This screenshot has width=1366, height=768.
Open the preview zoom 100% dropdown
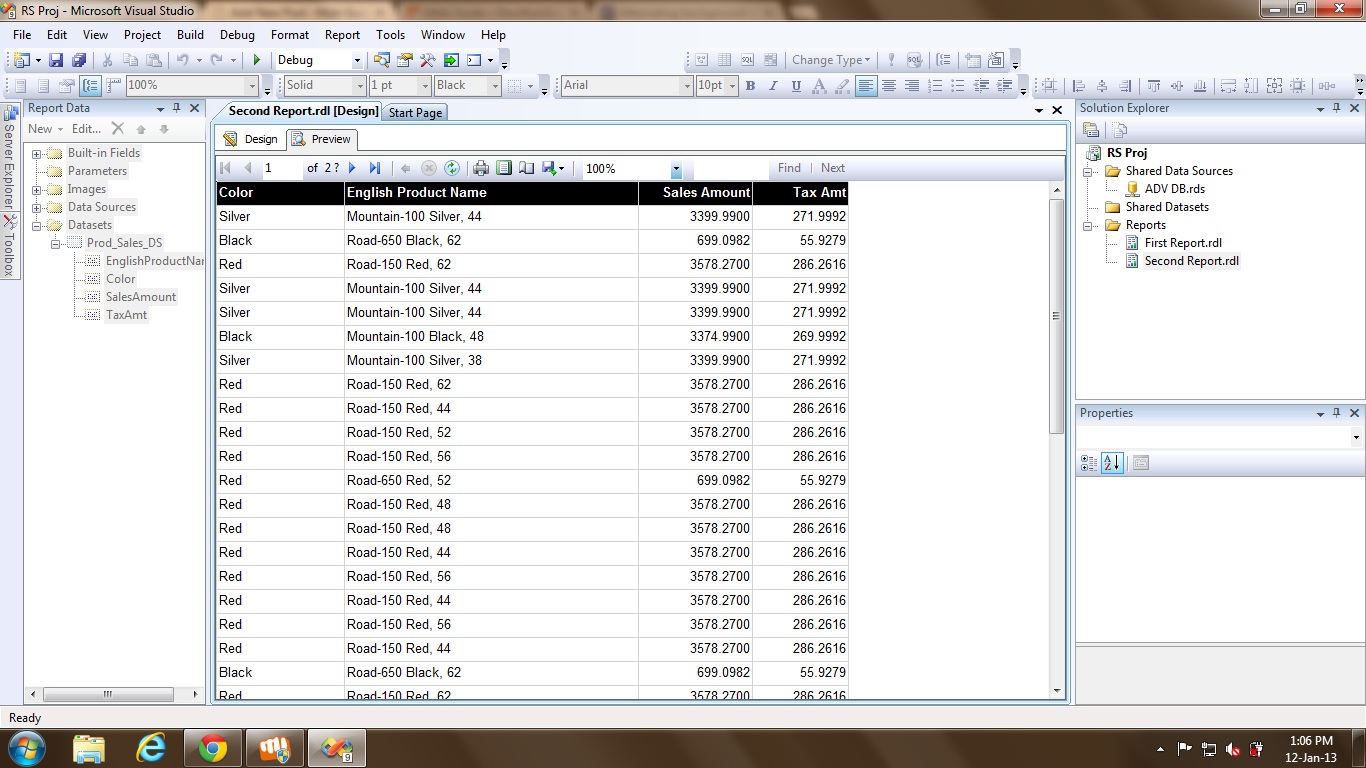click(x=676, y=169)
